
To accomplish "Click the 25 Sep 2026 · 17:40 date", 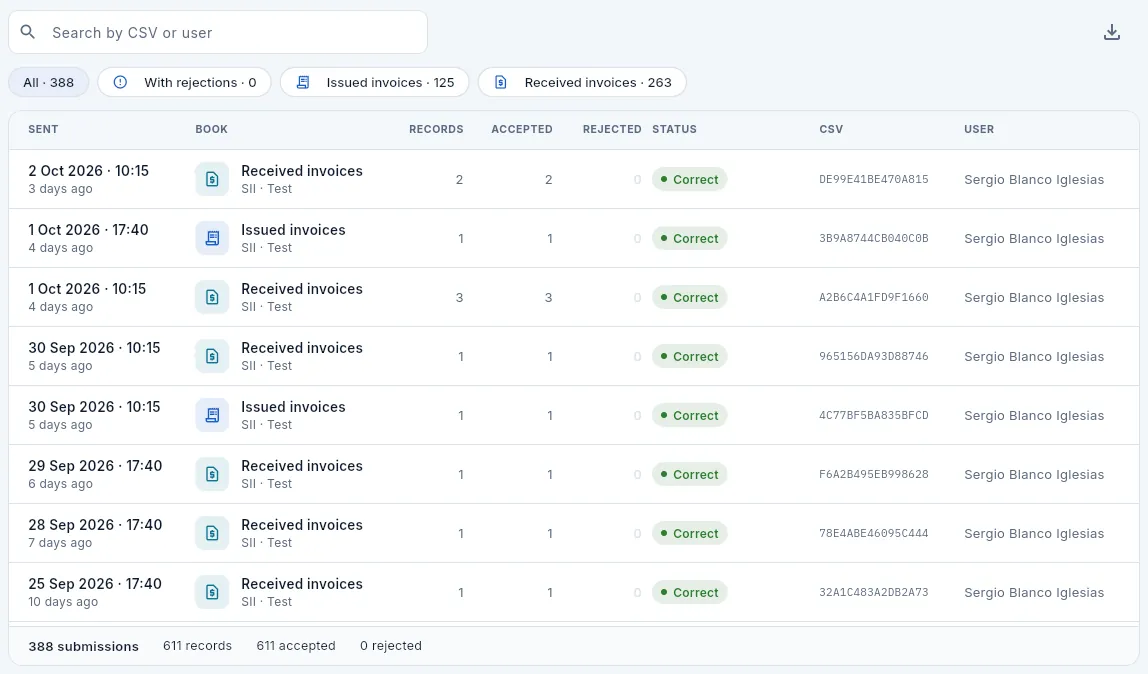I will coord(95,584).
